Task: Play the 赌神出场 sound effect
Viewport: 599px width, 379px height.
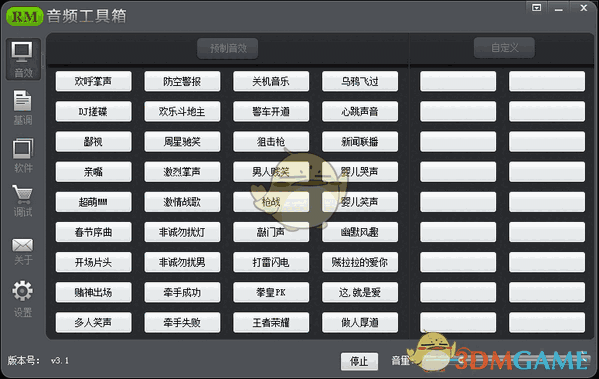Action: (94, 293)
